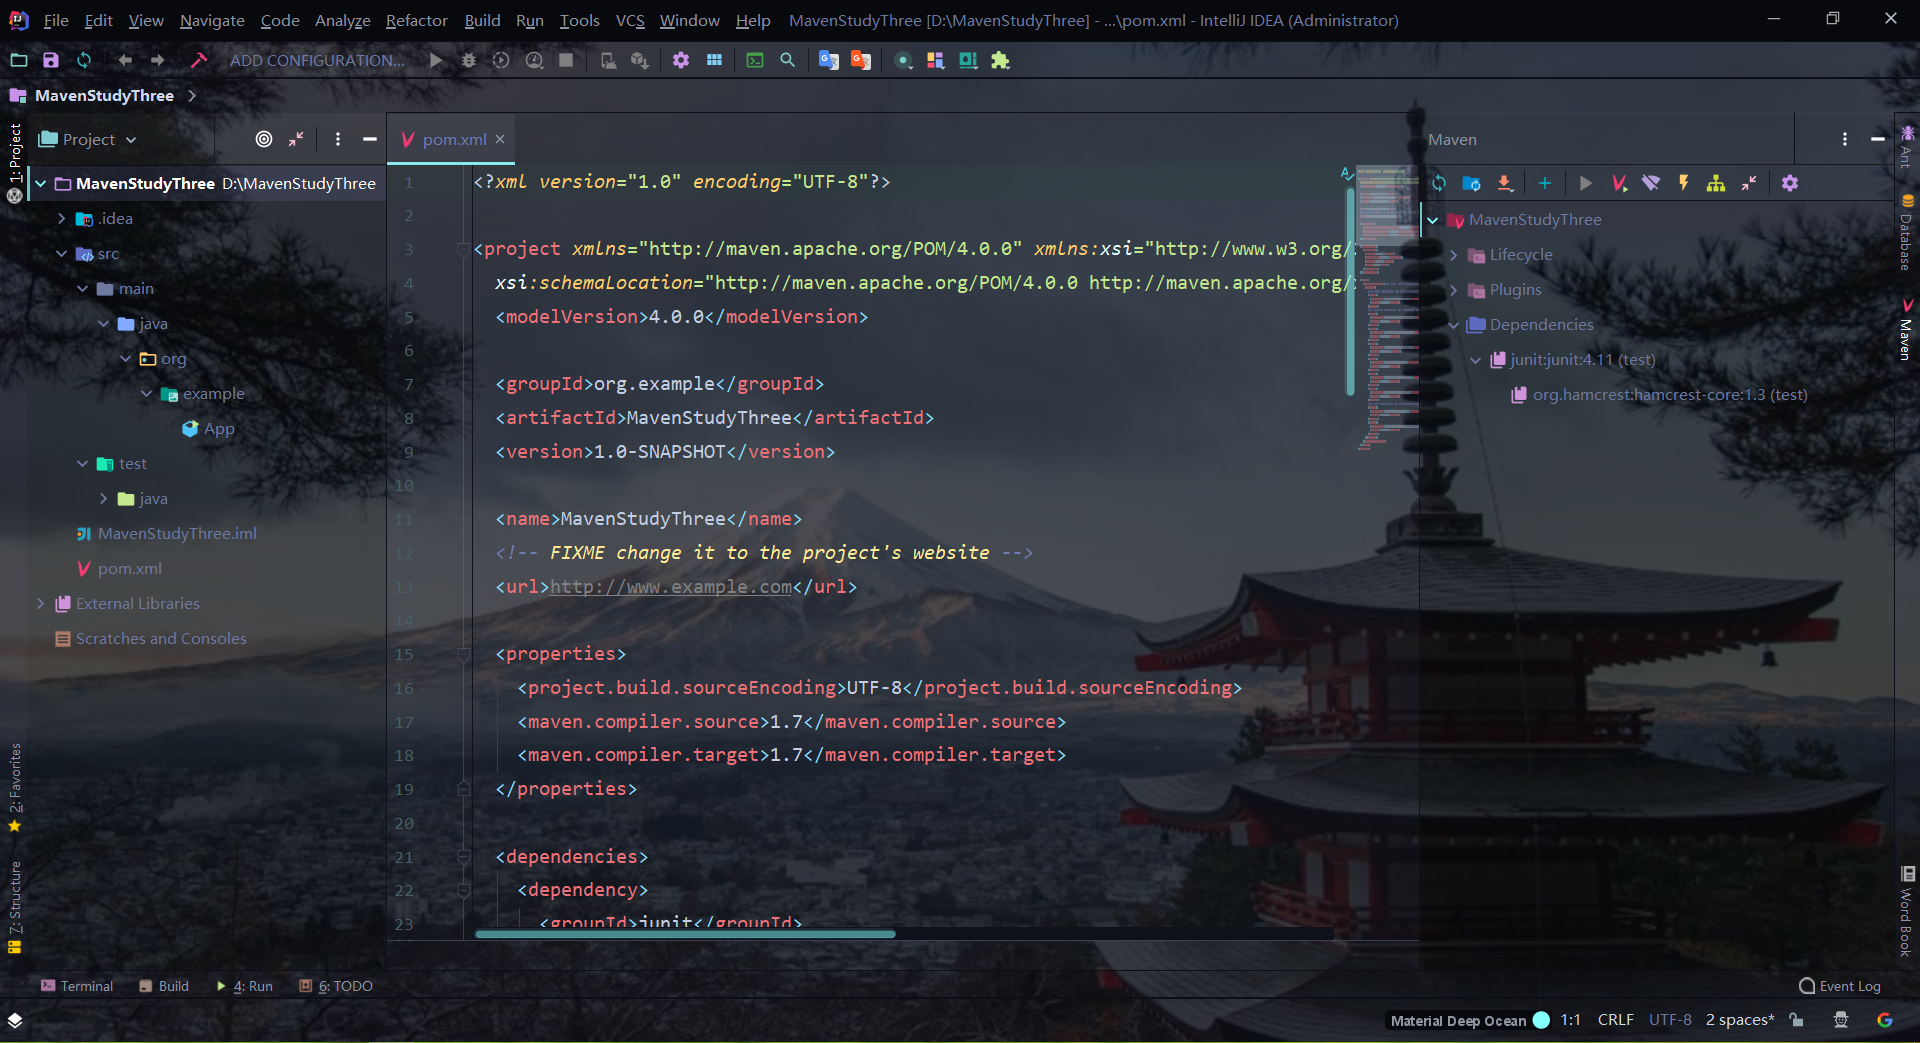Generate sources and update folders in Maven

(x=1471, y=183)
